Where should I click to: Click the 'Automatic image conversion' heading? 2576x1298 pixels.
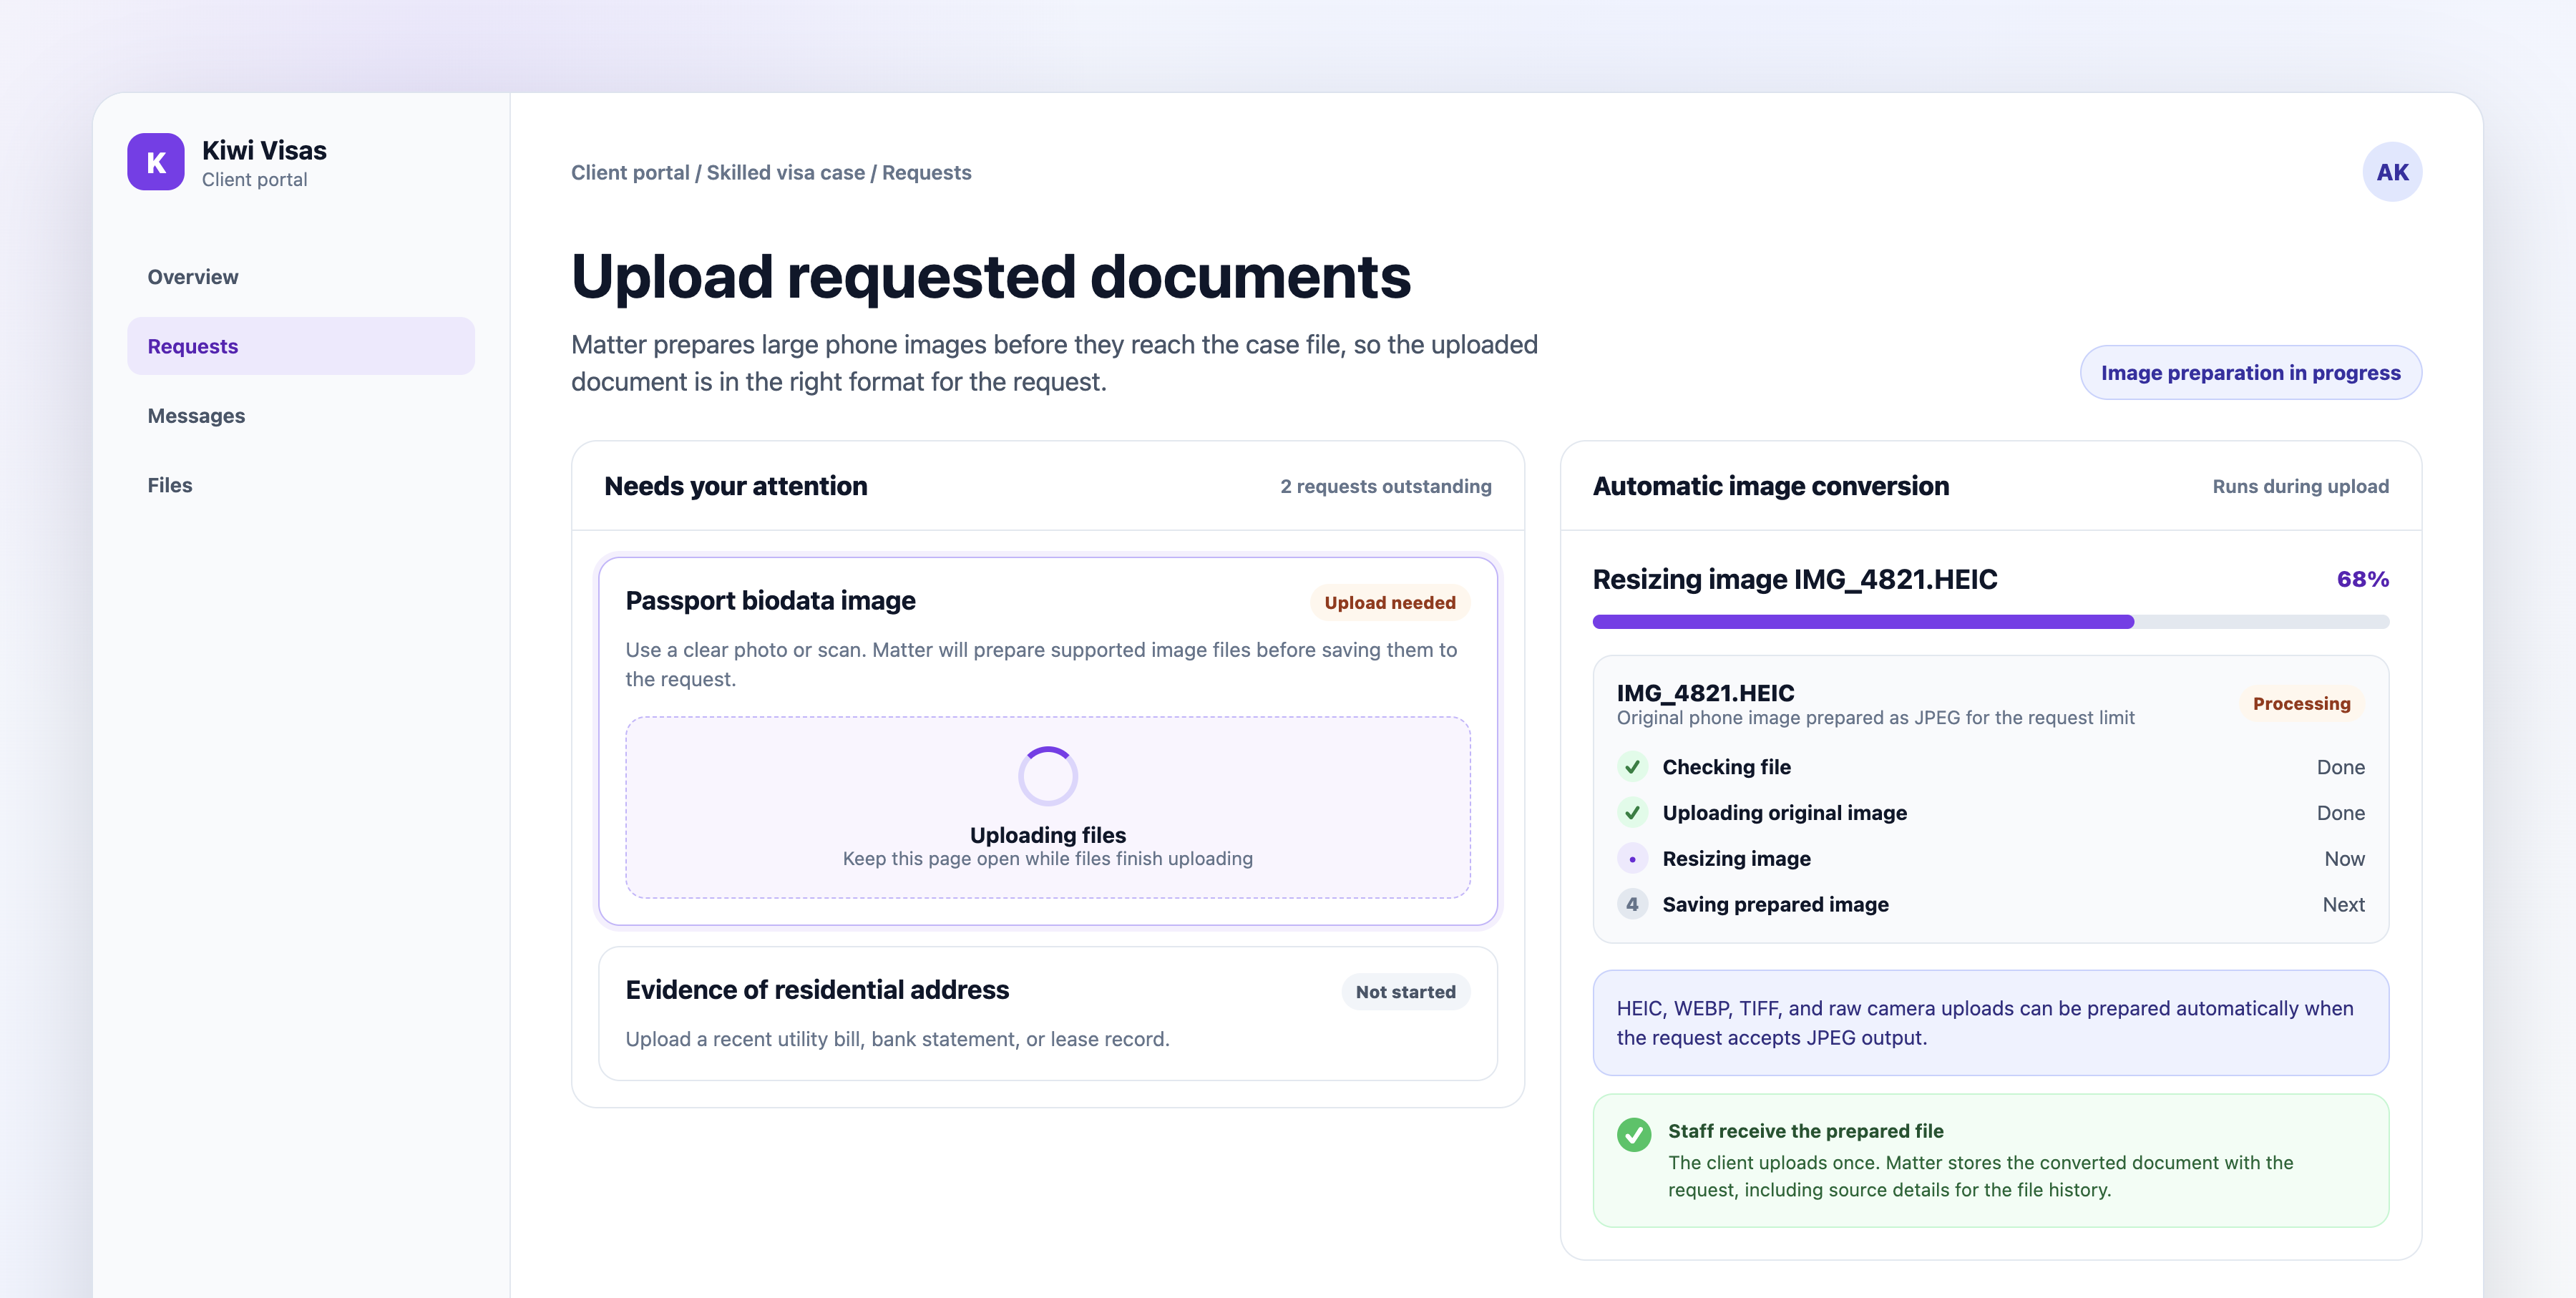point(1770,486)
